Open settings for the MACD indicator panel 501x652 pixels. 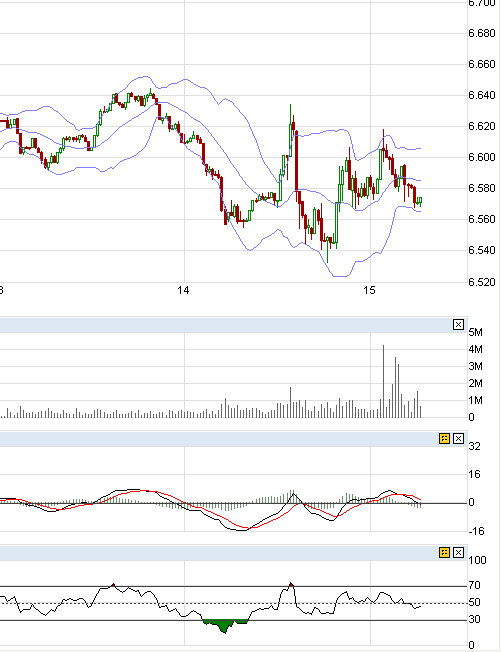click(x=444, y=439)
